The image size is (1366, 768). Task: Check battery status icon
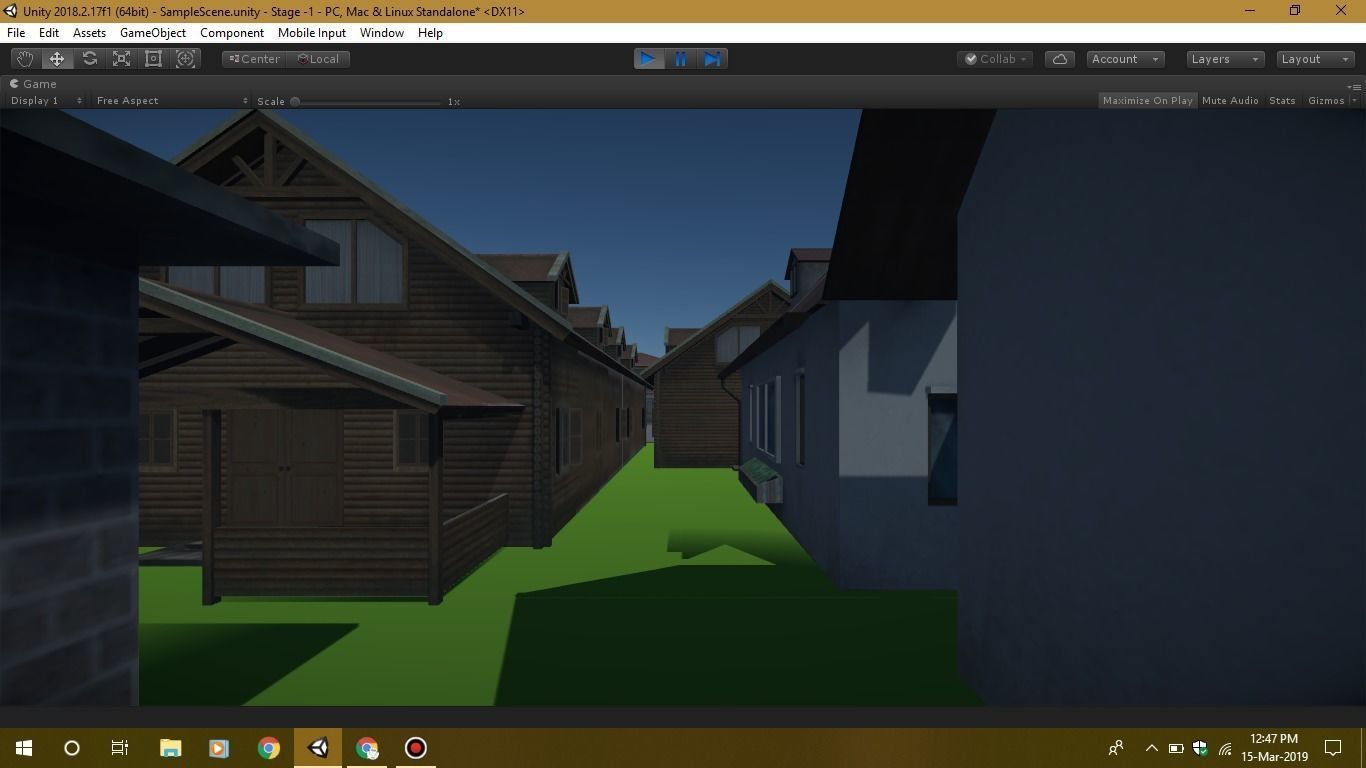click(1176, 748)
